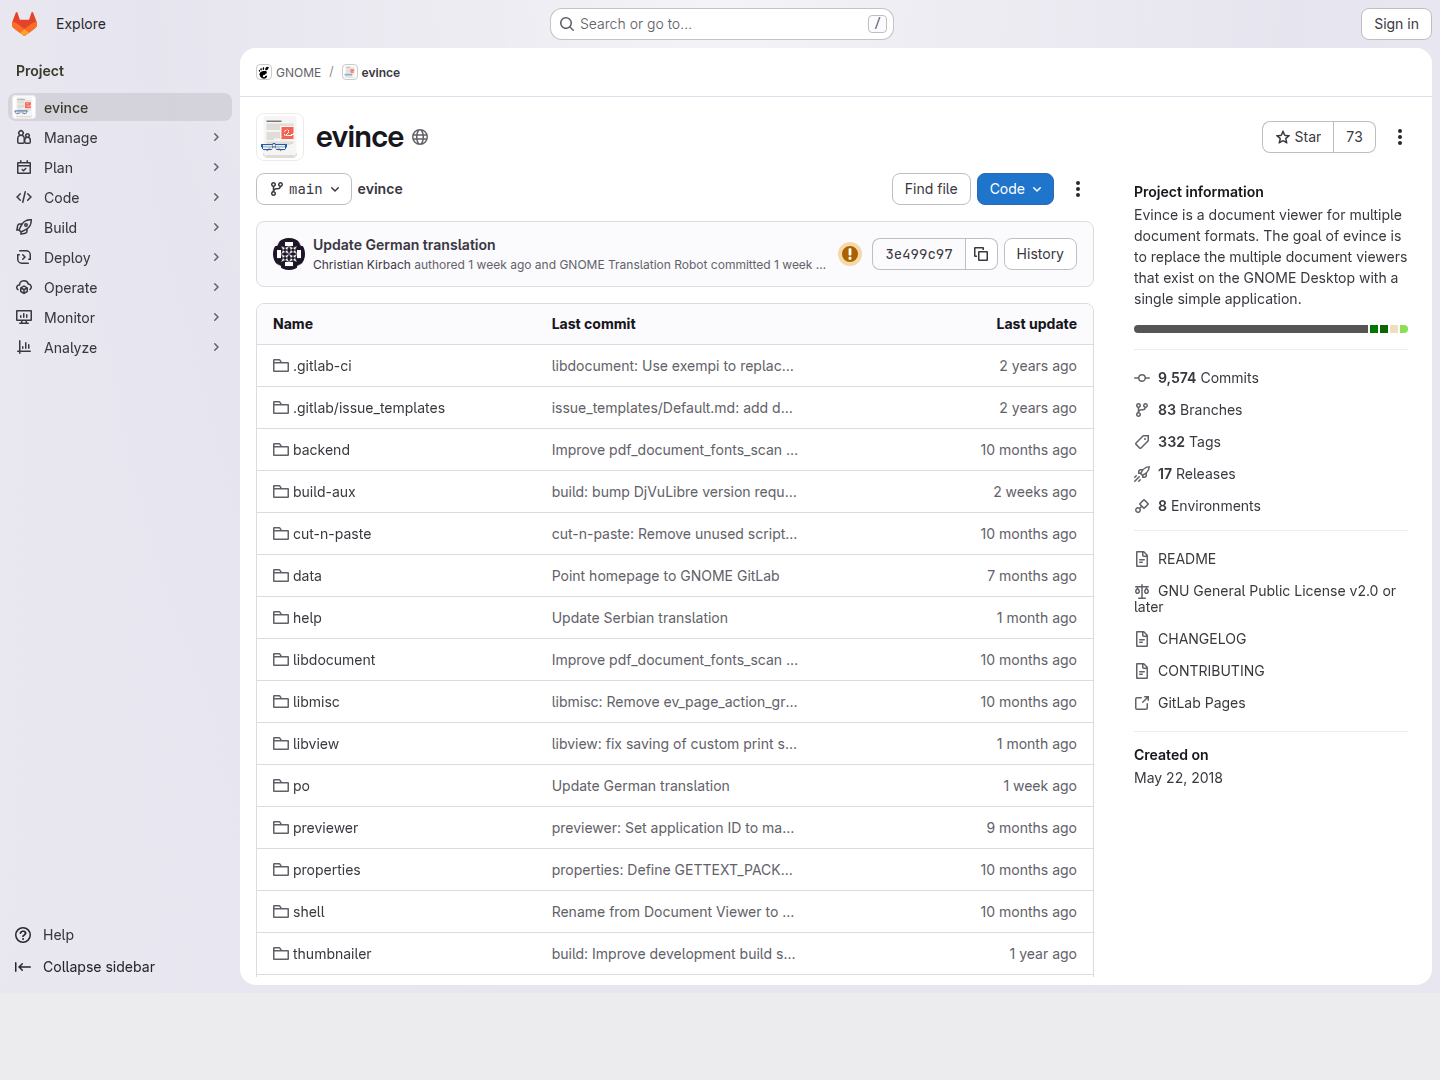Expand the Code sidebar section

pyautogui.click(x=120, y=198)
